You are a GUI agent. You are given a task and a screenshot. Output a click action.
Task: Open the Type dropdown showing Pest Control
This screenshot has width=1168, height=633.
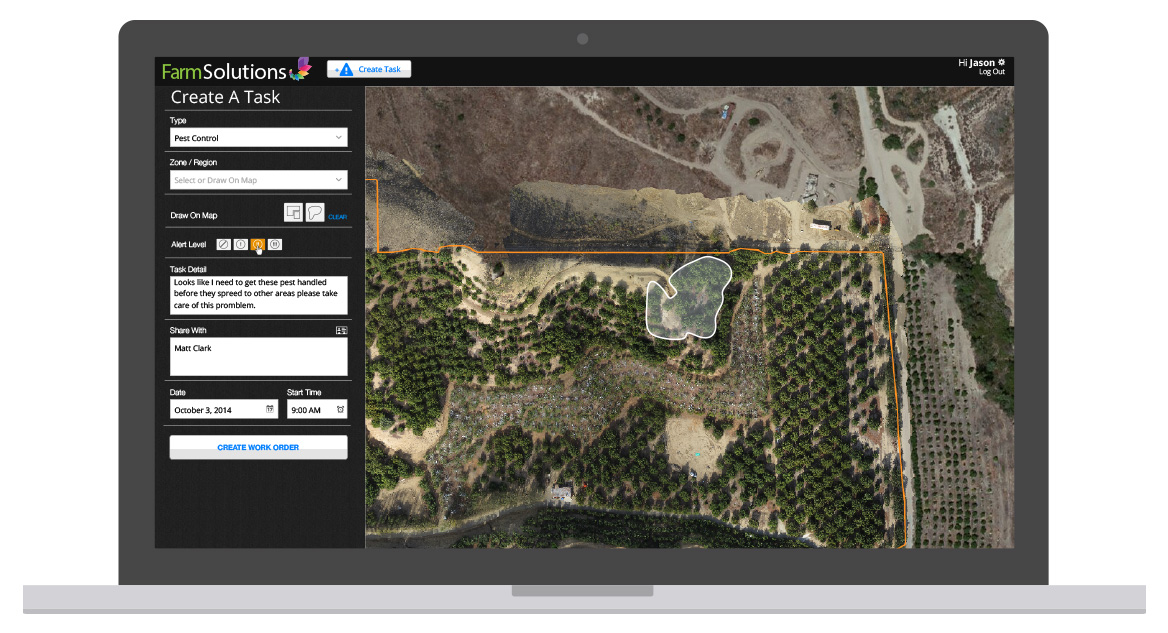pyautogui.click(x=258, y=138)
